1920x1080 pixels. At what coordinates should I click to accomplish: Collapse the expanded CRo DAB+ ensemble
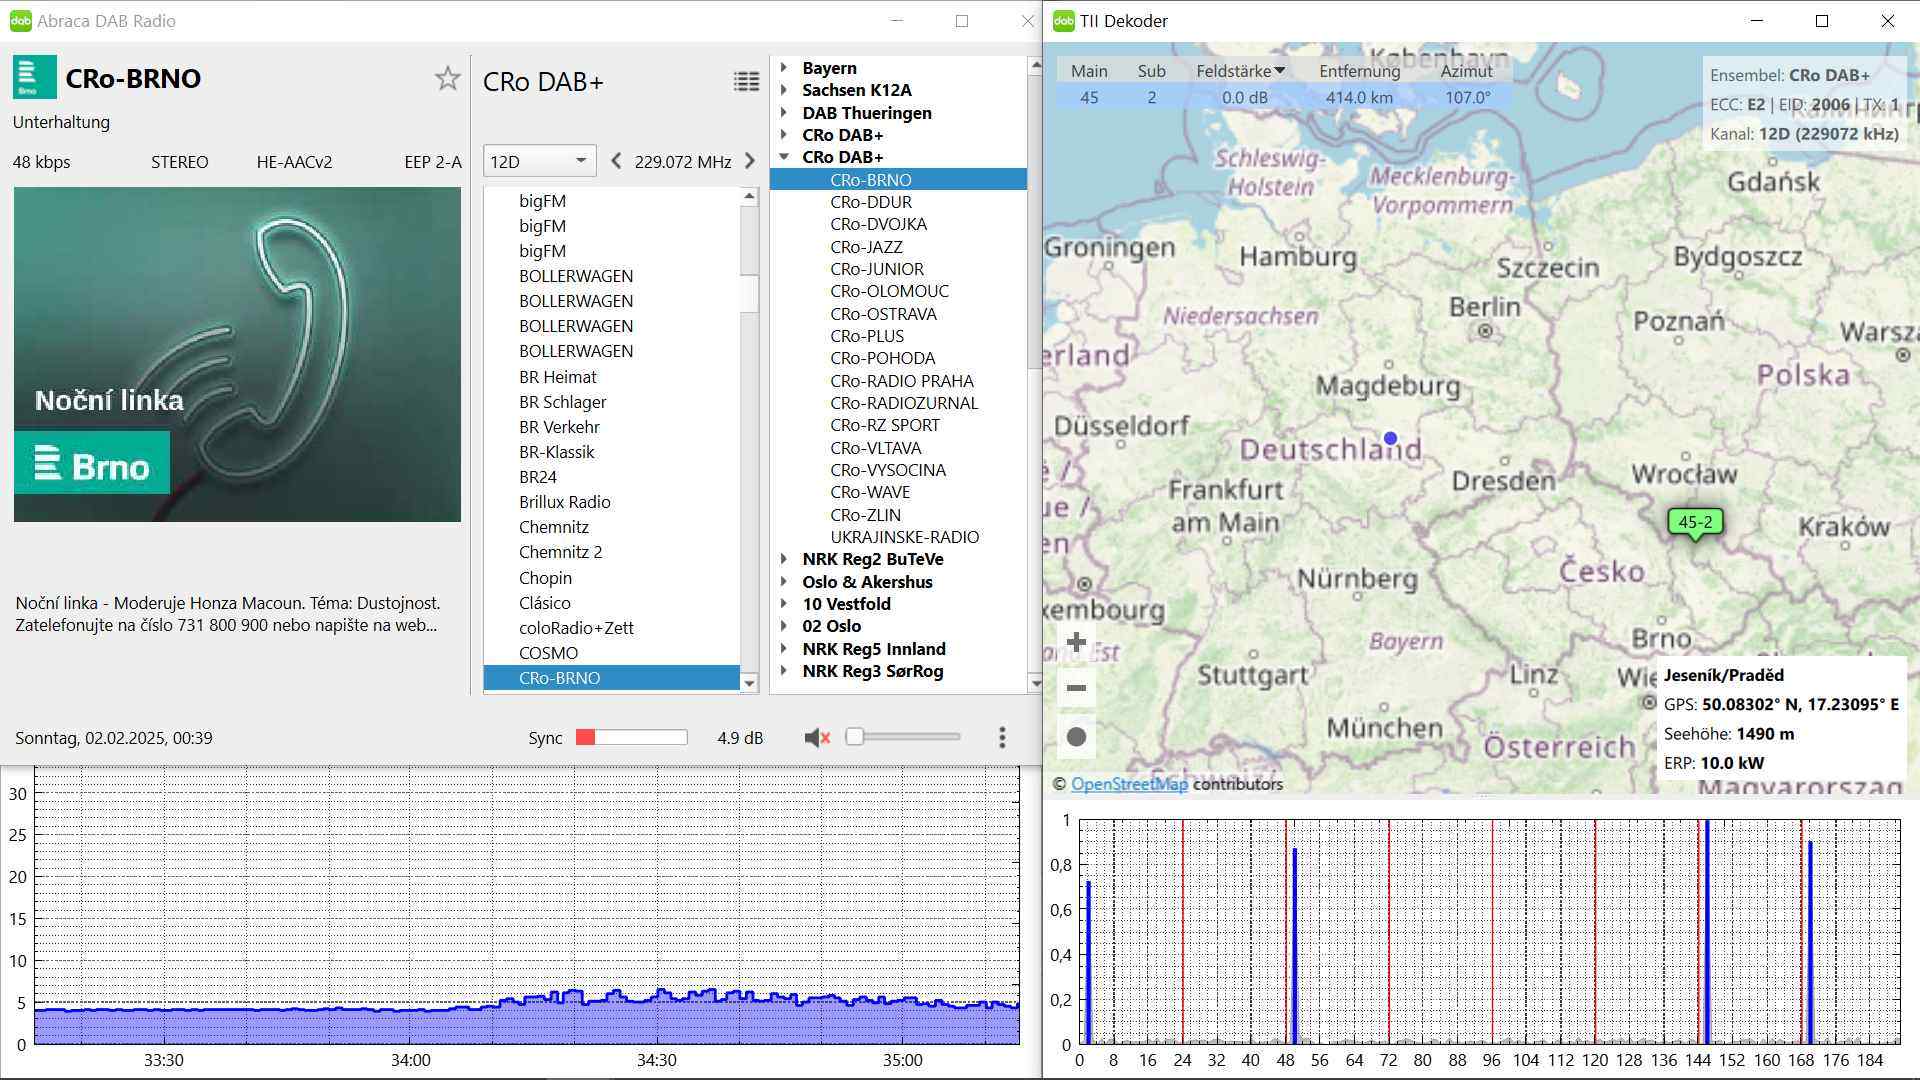[x=784, y=157]
